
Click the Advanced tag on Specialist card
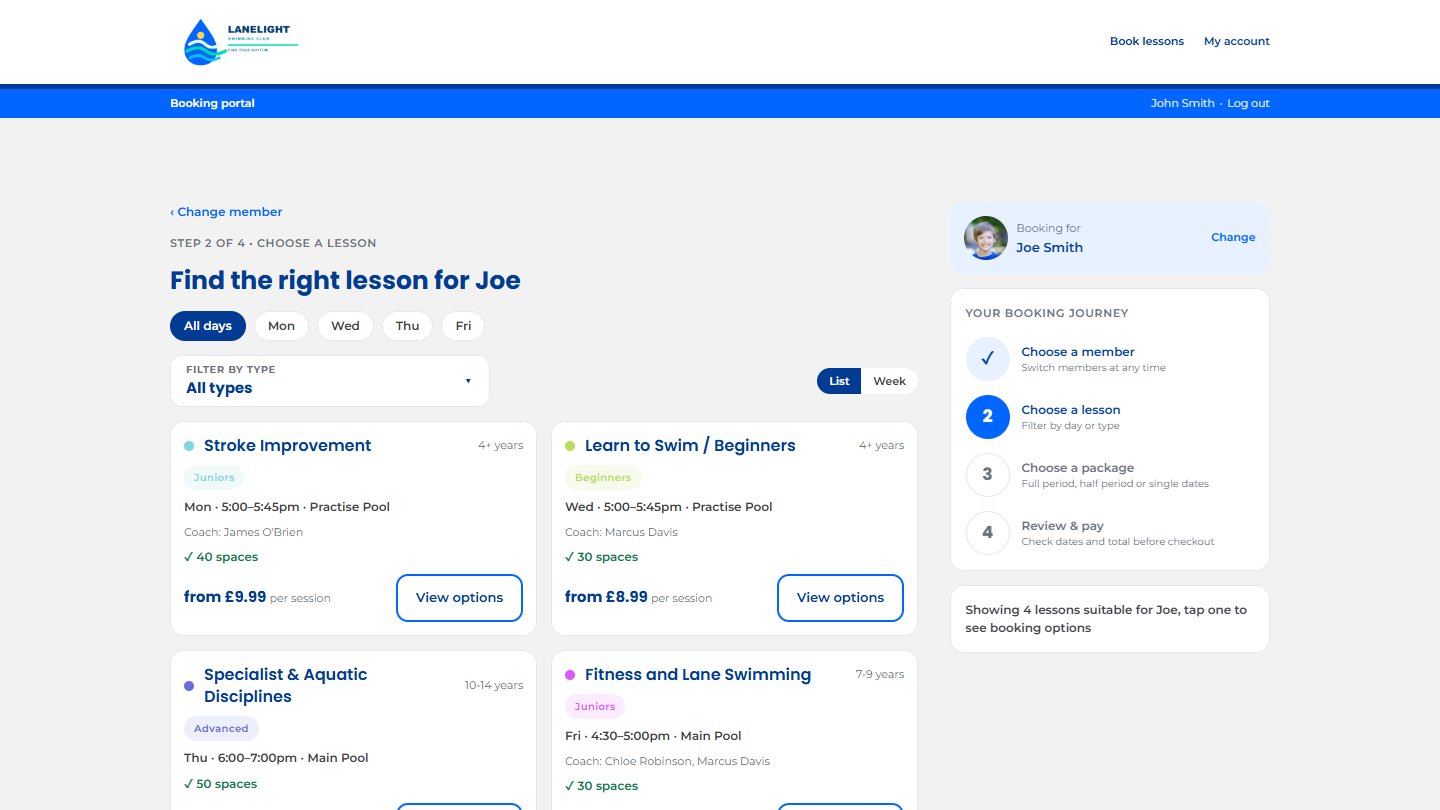[x=221, y=729]
